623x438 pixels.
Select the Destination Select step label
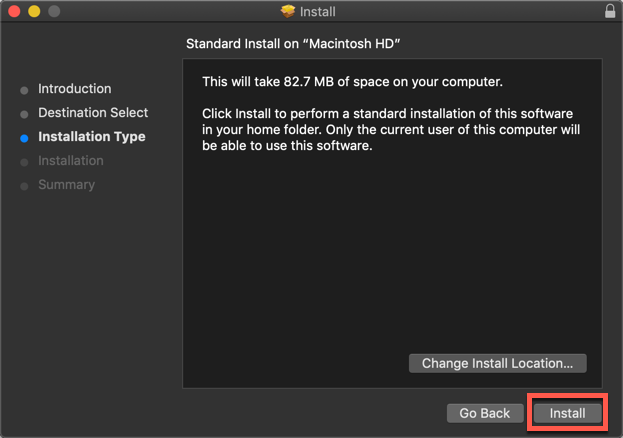pos(93,113)
